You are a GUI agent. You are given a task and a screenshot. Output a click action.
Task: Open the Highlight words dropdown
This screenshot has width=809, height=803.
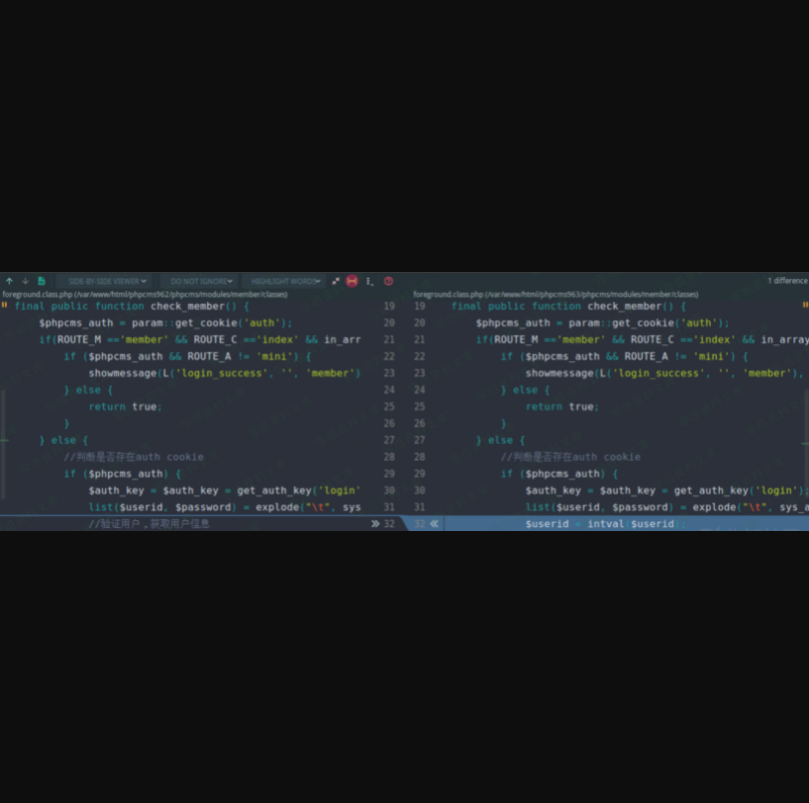click(284, 281)
